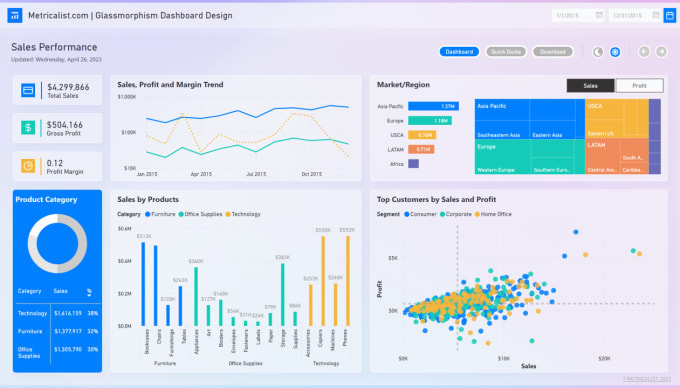Viewport: 680px width, 388px height.
Task: Click the Sales by Products title
Action: coord(148,199)
